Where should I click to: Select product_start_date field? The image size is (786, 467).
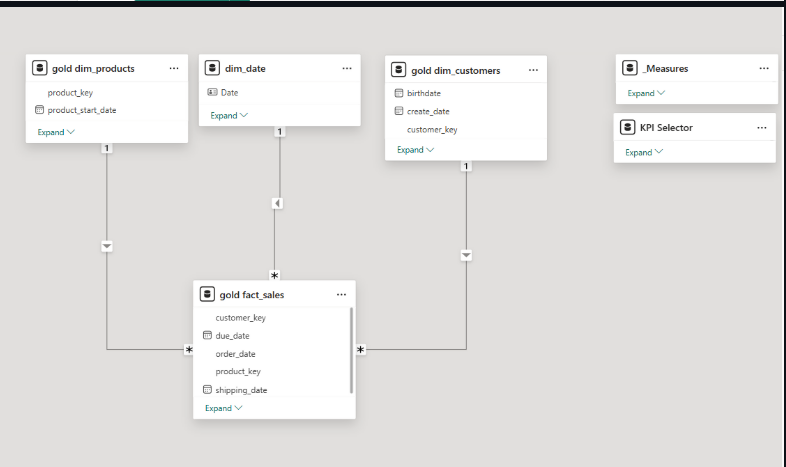[82, 110]
